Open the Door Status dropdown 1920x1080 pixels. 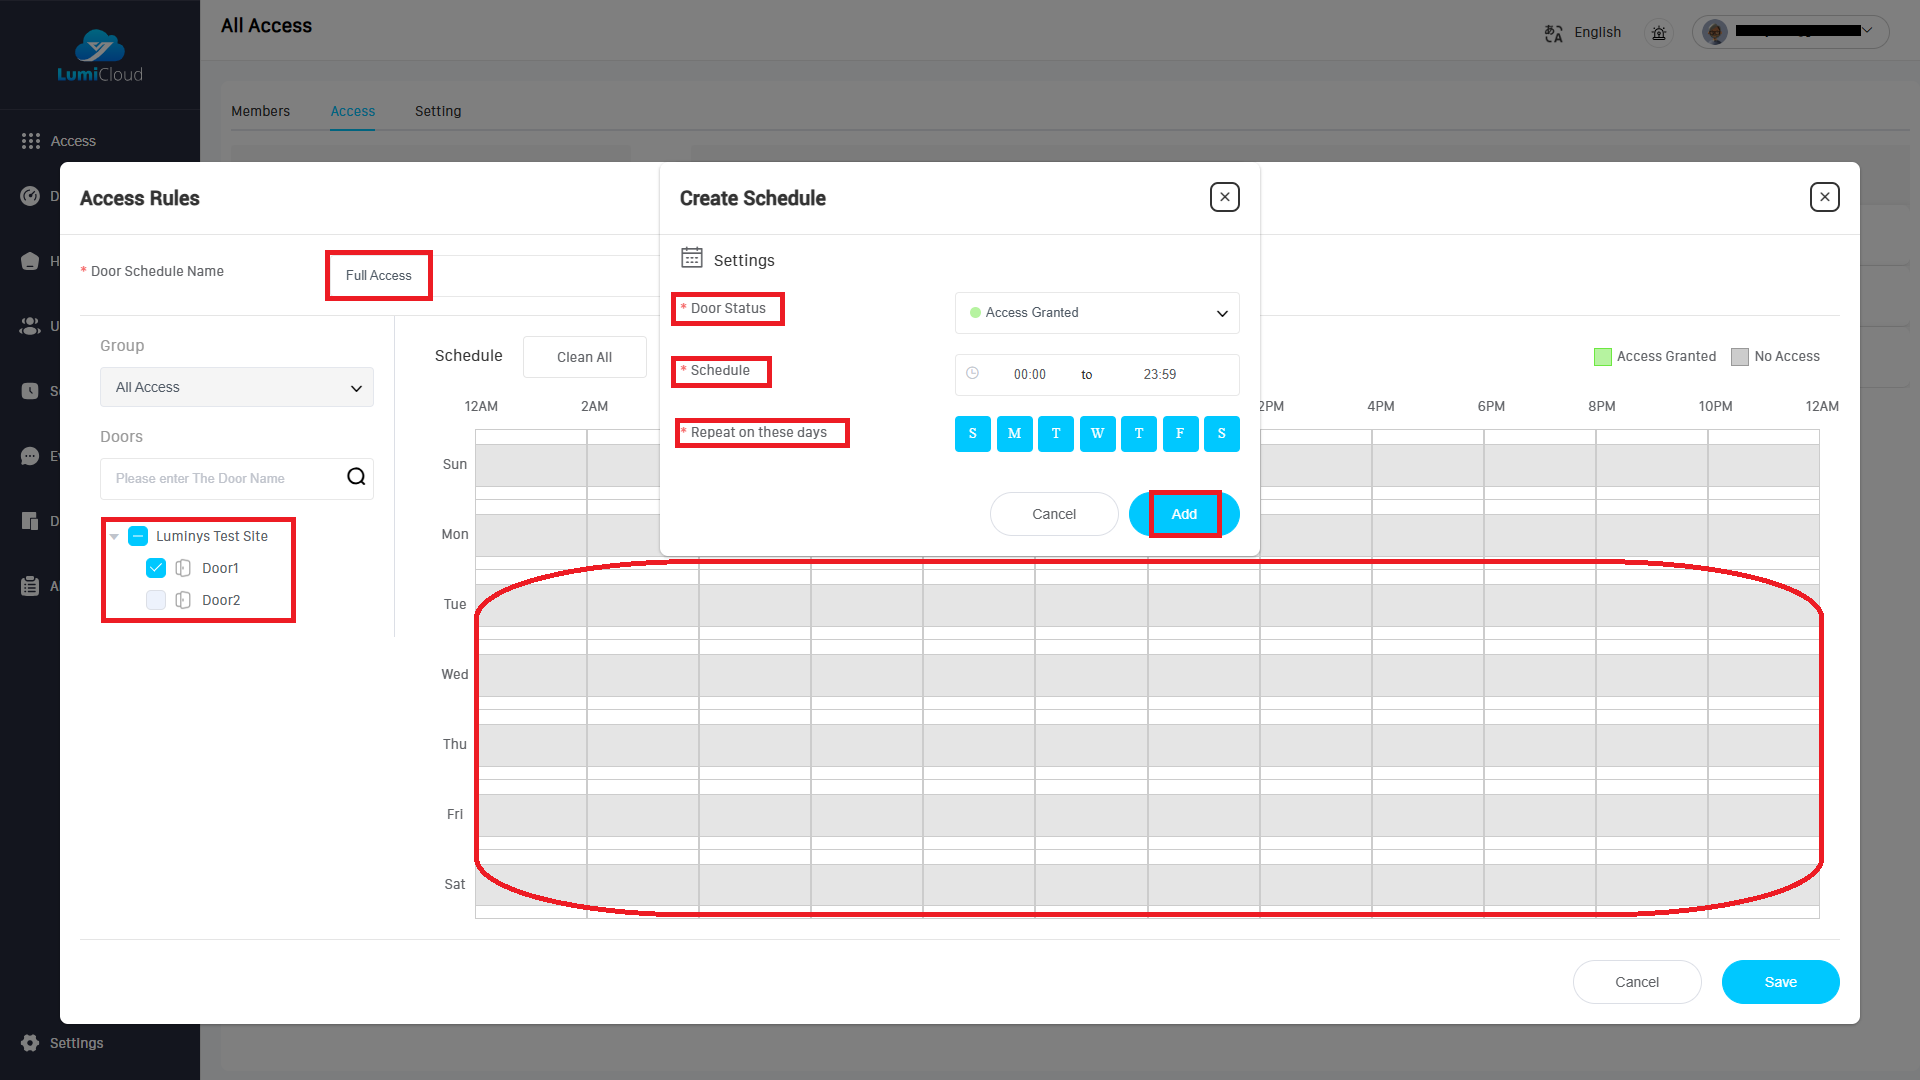1097,313
